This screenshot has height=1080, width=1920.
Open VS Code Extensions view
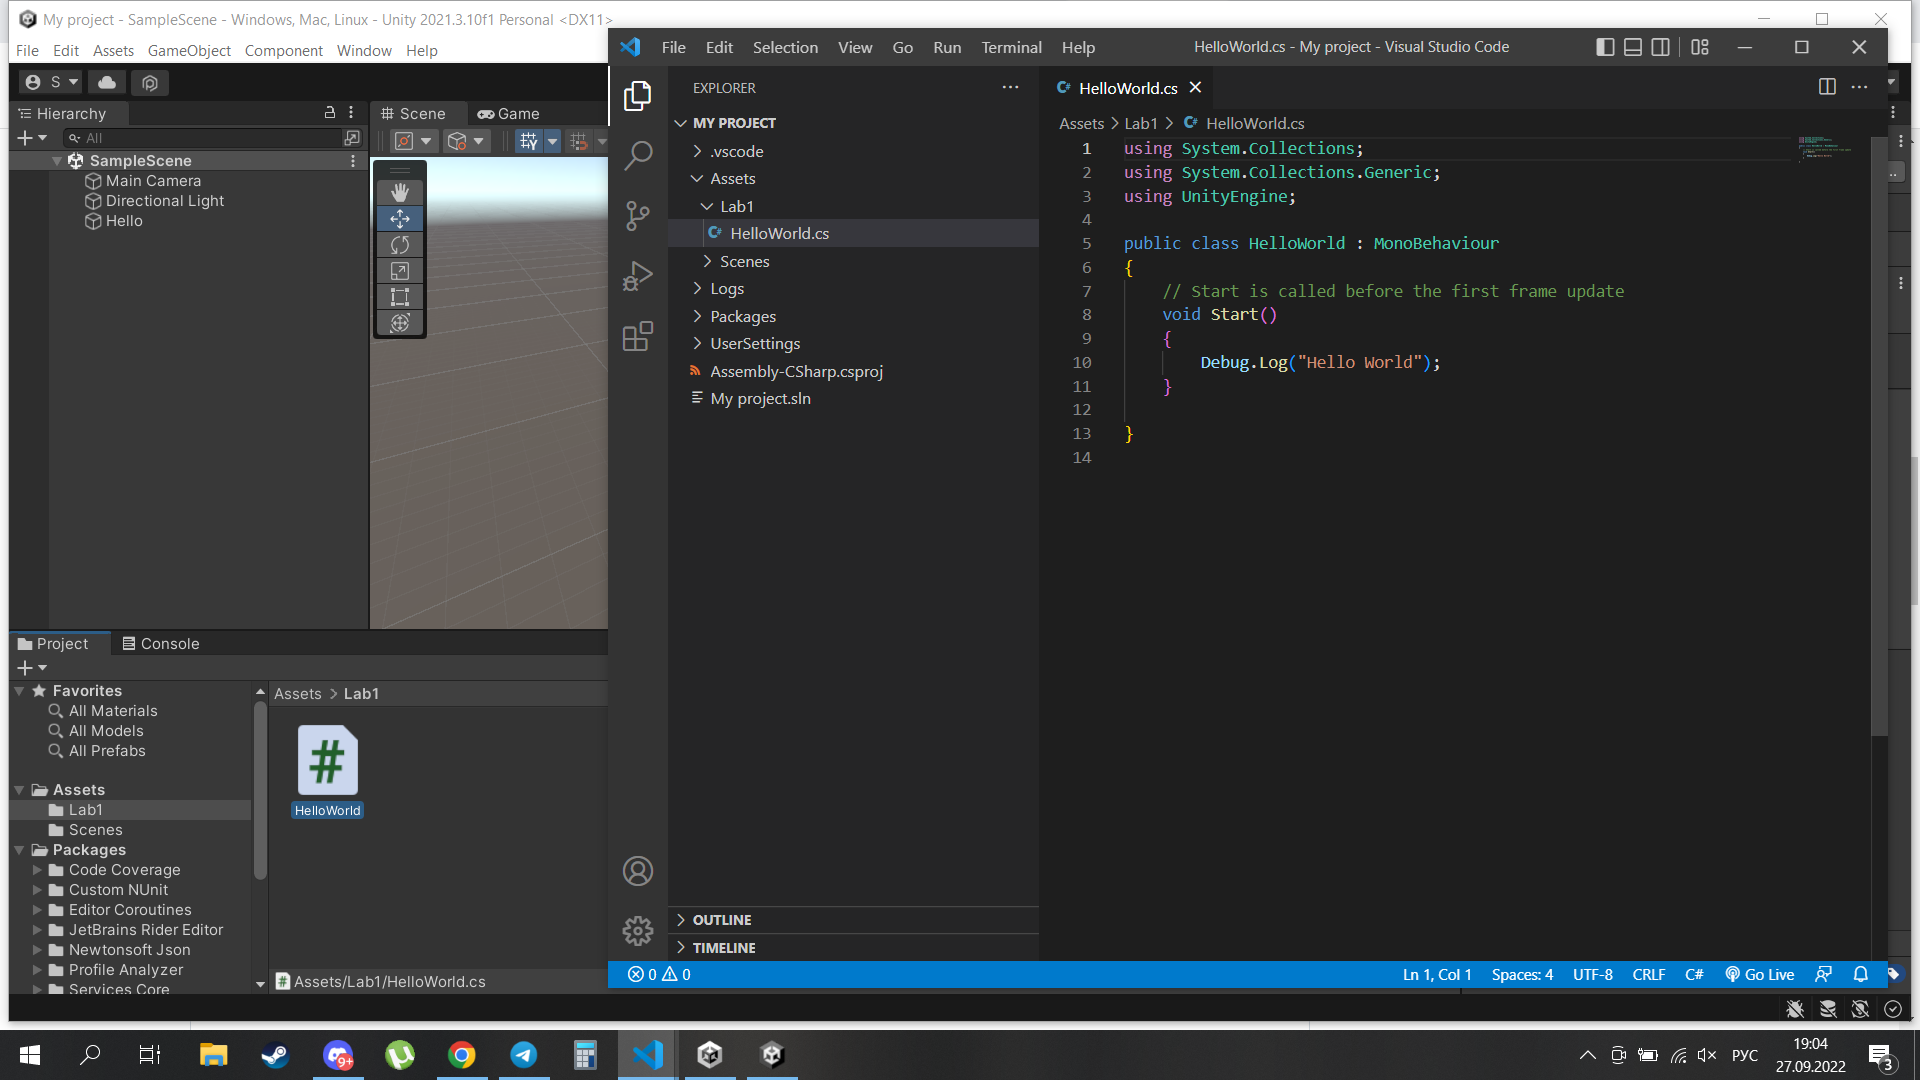click(x=637, y=336)
